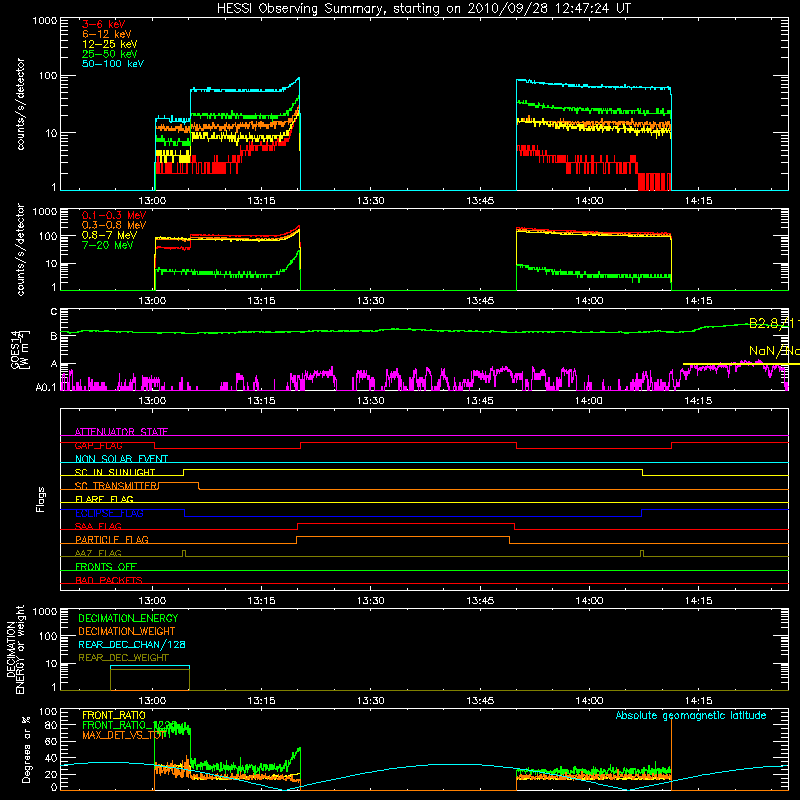Viewport: 800px width, 800px height.
Task: Select the red '3-6 keV' legend label
Action: pyautogui.click(x=104, y=24)
